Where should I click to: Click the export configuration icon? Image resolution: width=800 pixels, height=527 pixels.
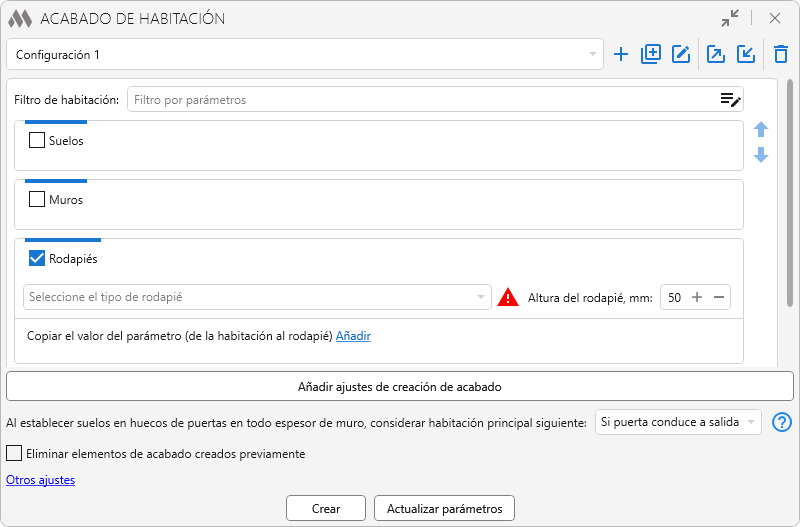716,55
